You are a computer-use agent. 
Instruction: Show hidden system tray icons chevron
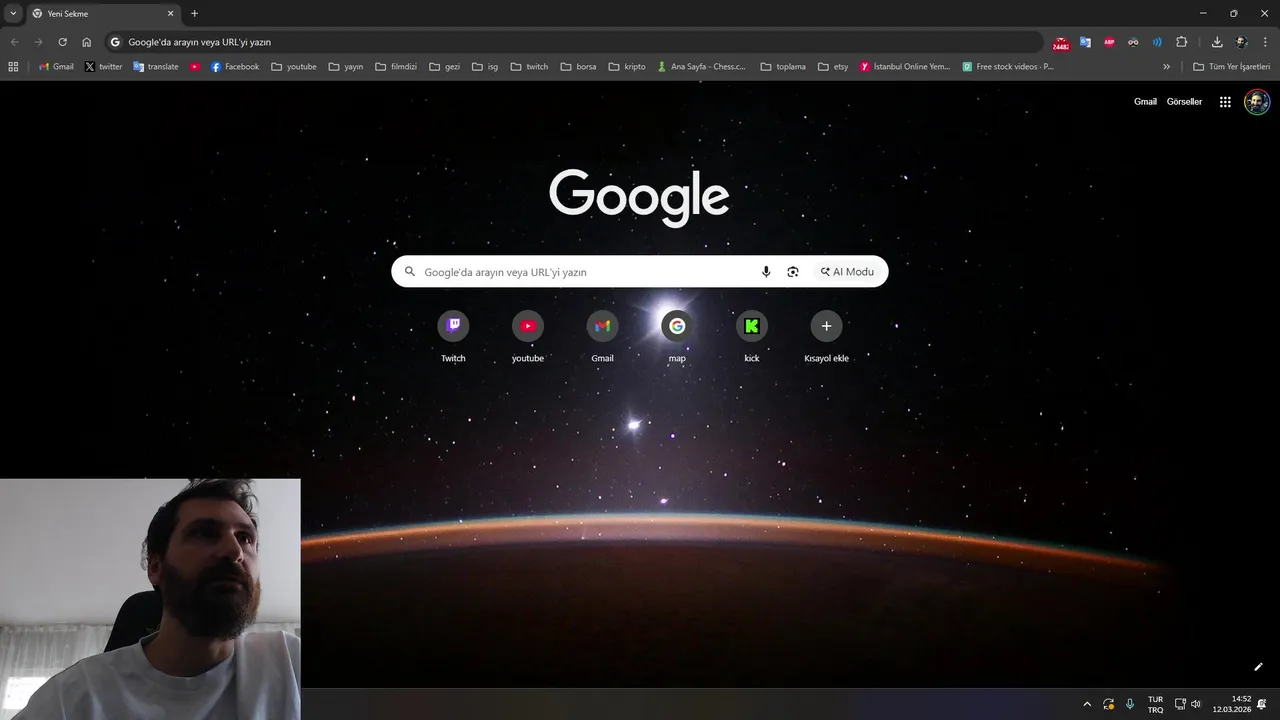(x=1087, y=704)
